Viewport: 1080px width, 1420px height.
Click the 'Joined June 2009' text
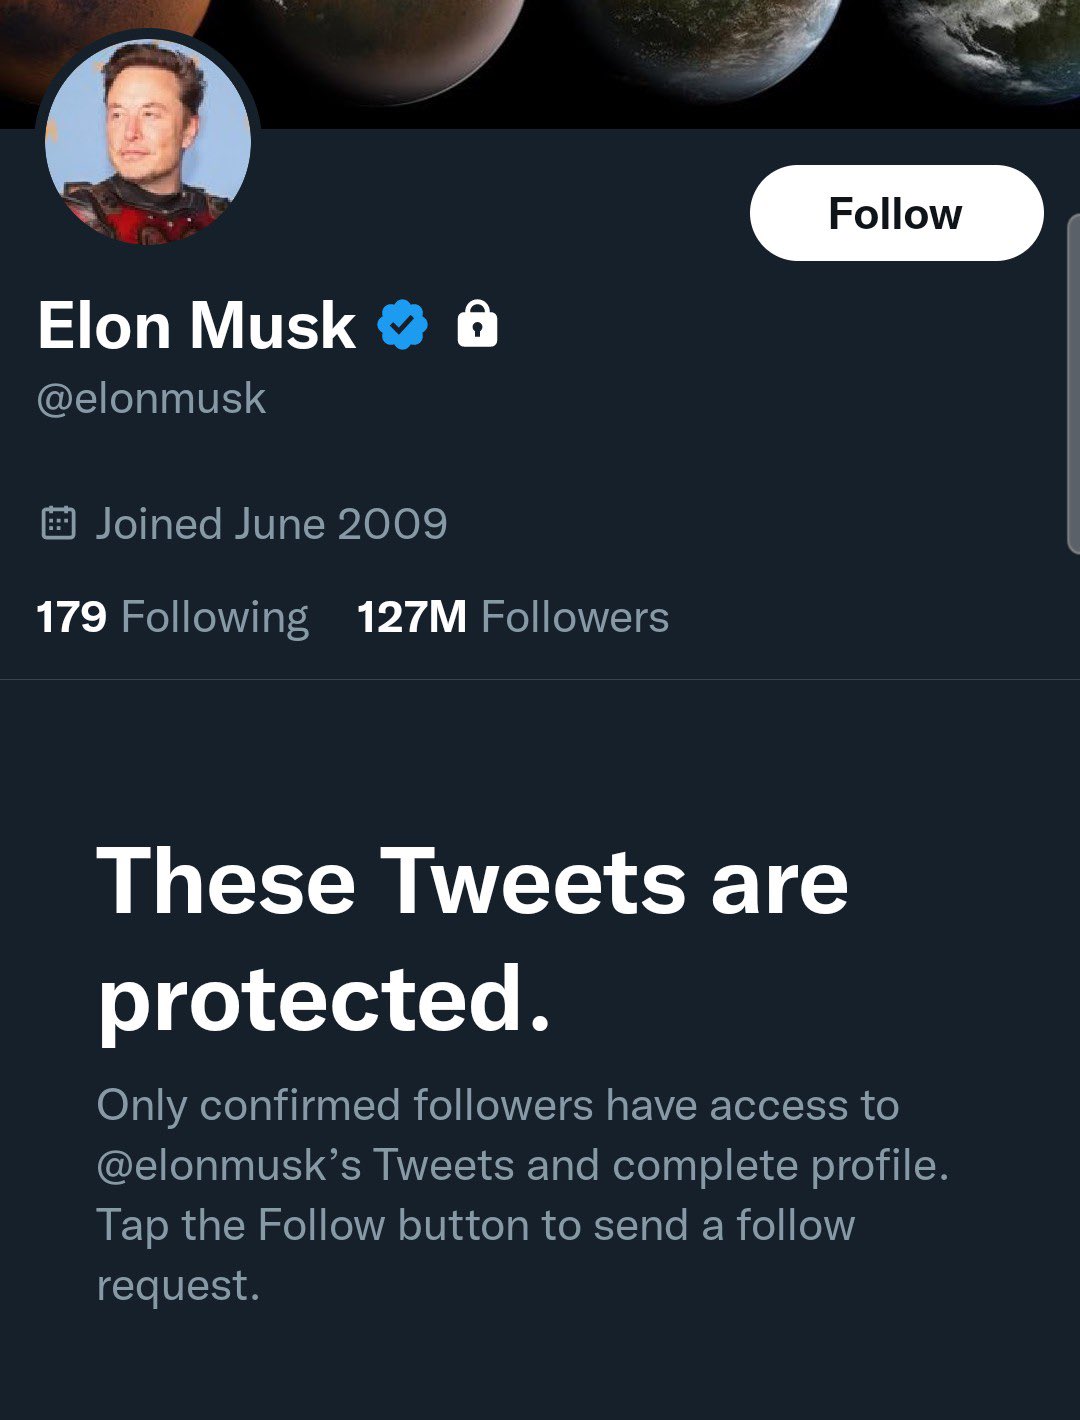pyautogui.click(x=271, y=524)
